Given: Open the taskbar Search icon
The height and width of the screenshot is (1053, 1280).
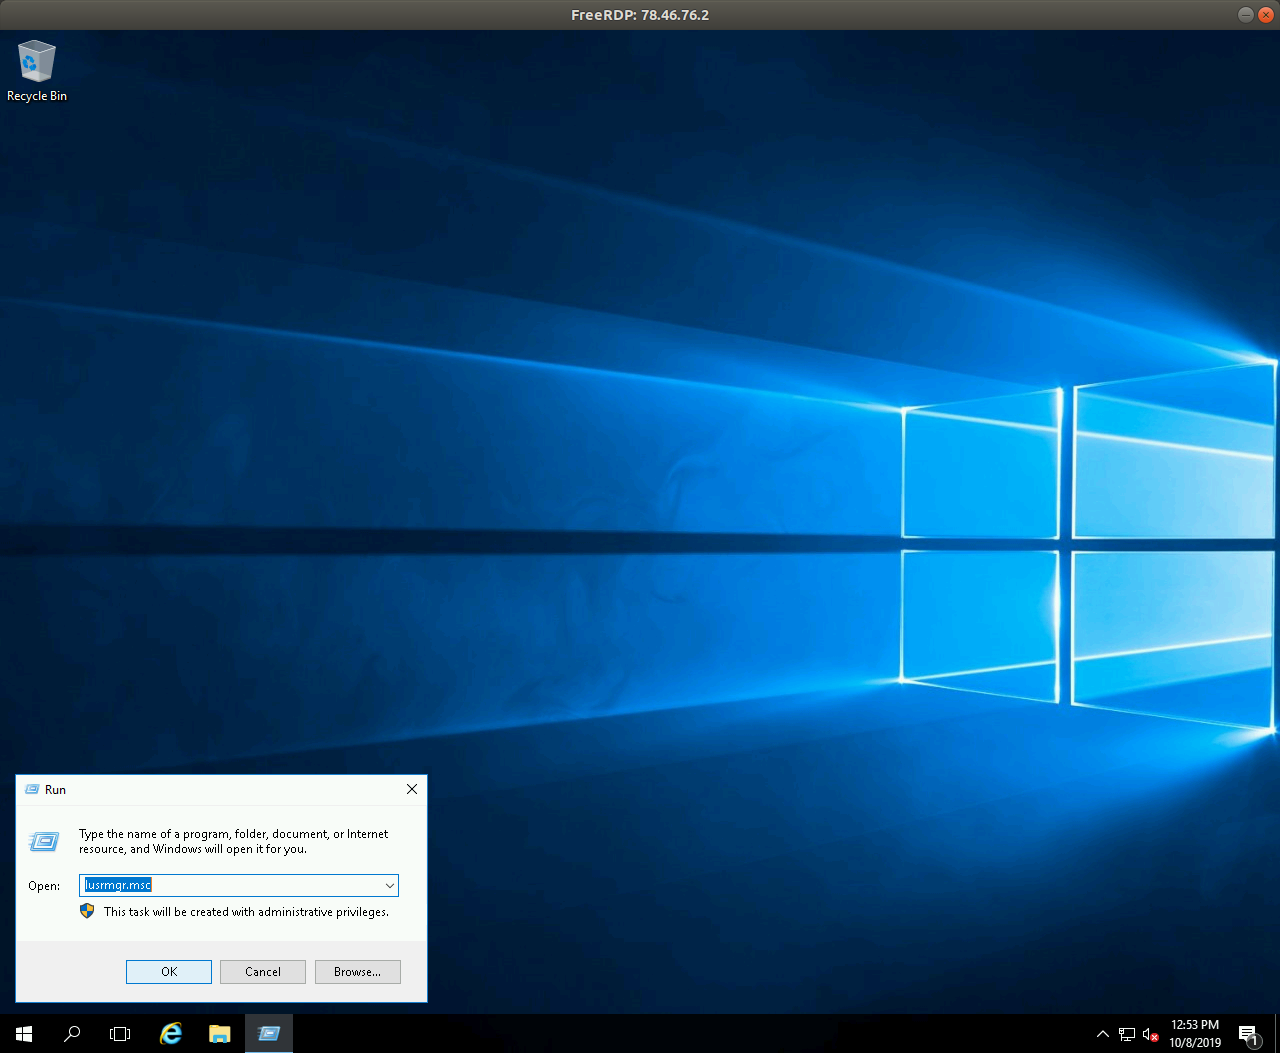Looking at the screenshot, I should [x=72, y=1034].
